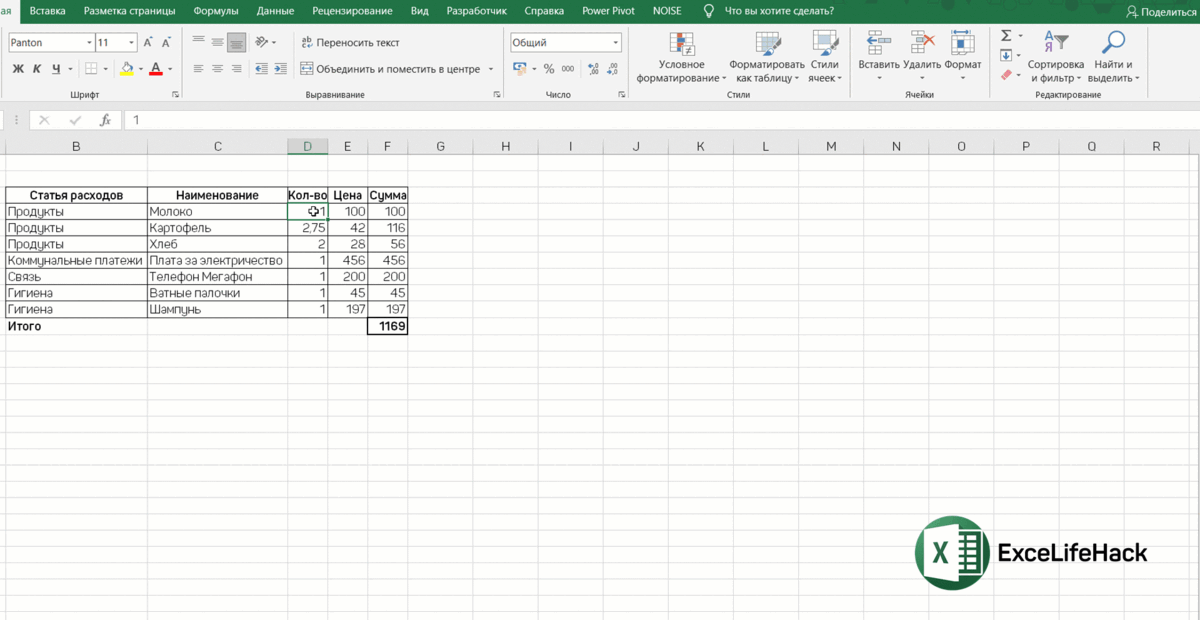Viewport: 1200px width, 620px height.
Task: Open Общий number format dropdown
Action: 616,43
